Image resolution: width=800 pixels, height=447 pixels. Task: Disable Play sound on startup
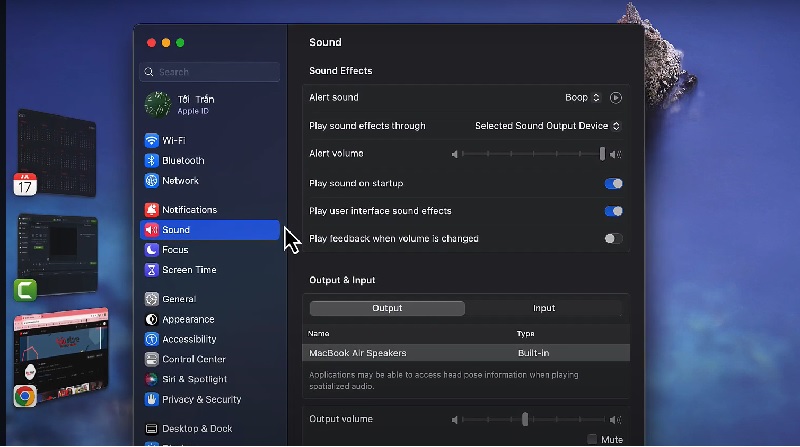[613, 184]
